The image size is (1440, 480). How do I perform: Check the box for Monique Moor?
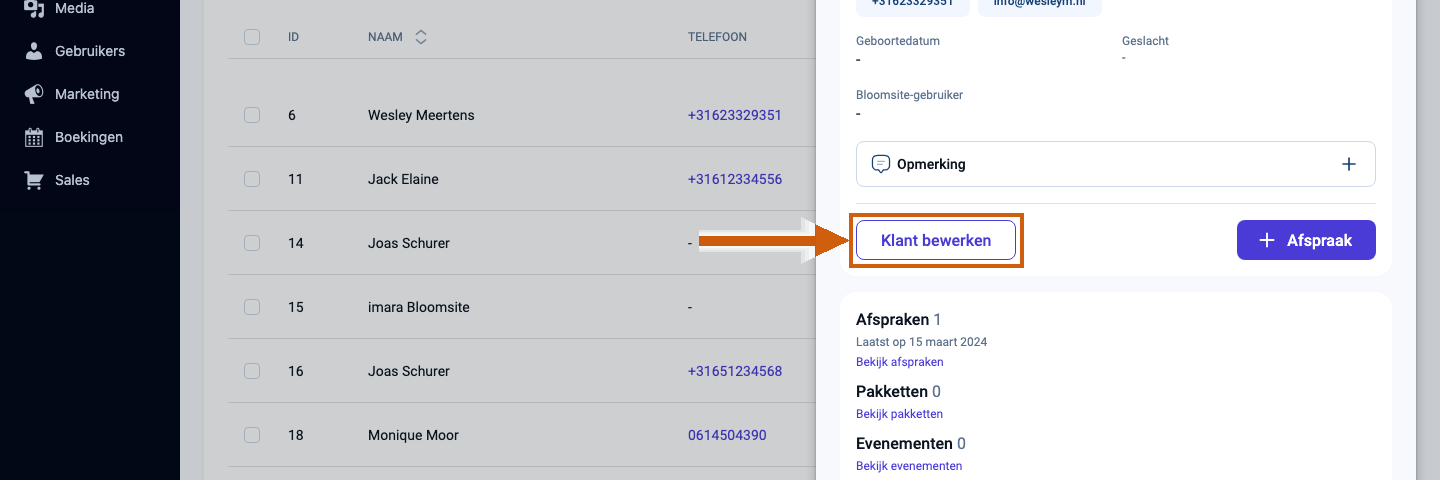pos(252,435)
